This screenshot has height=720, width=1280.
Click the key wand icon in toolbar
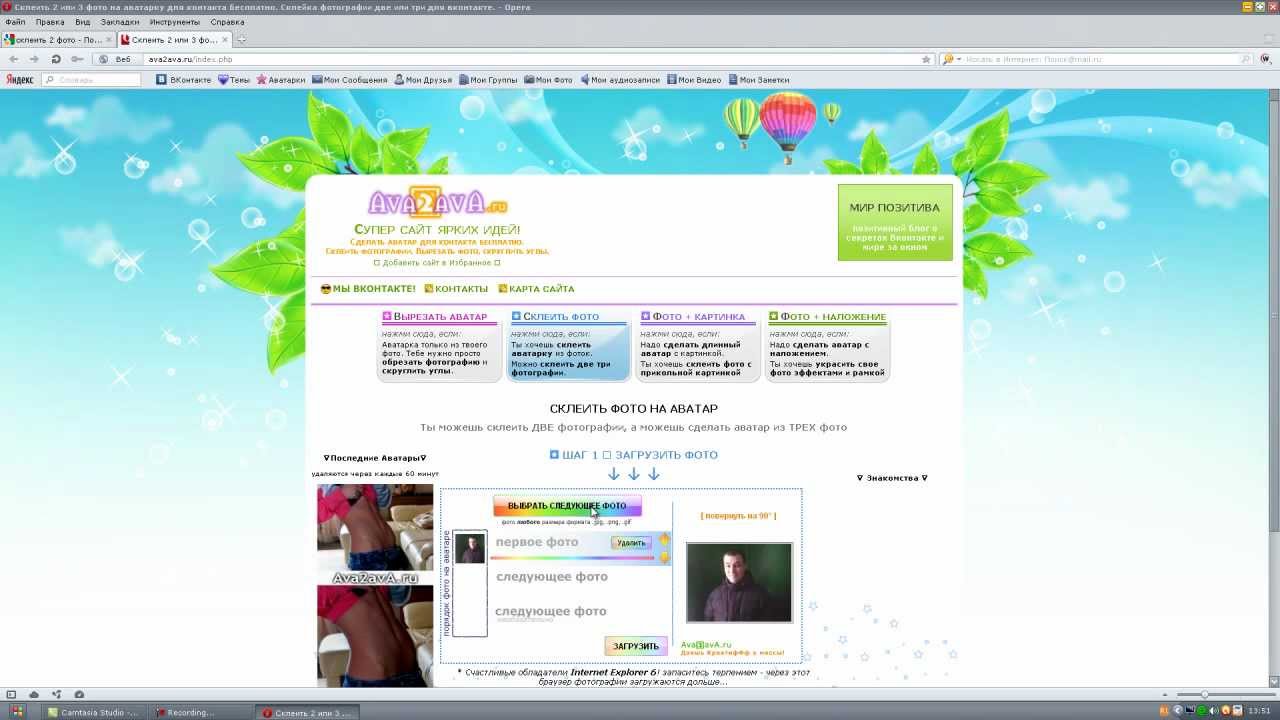tap(77, 59)
